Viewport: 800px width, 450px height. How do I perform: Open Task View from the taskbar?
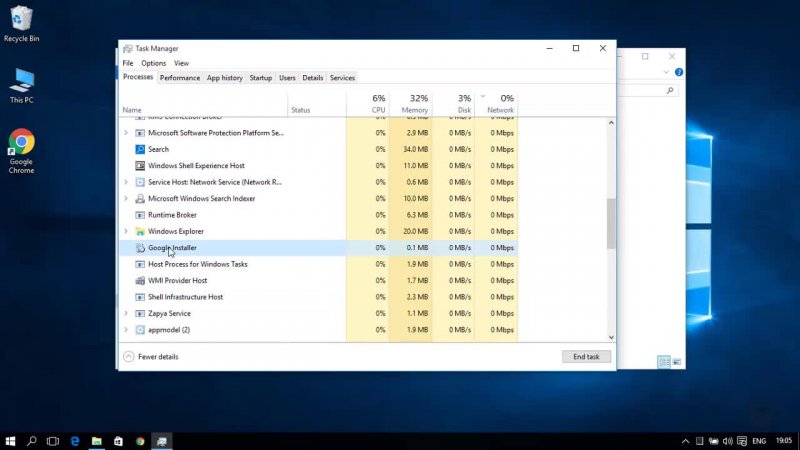(53, 440)
